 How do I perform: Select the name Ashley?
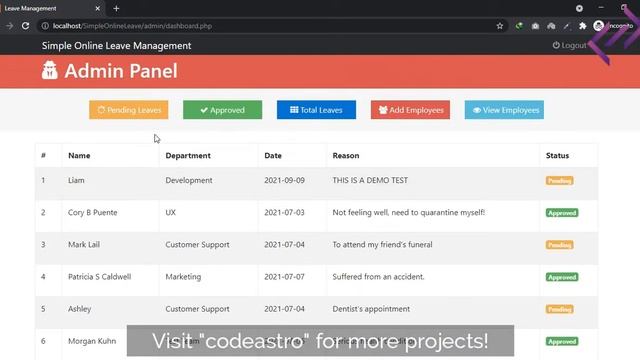point(80,309)
